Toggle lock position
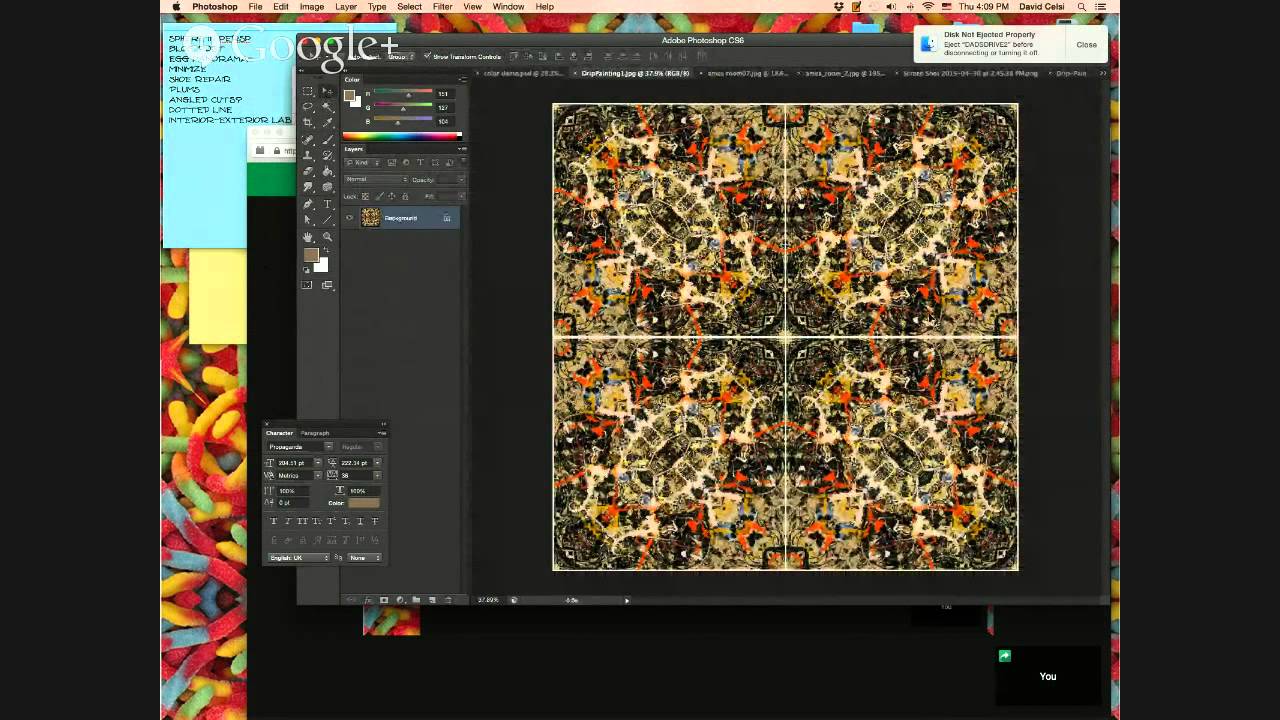The width and height of the screenshot is (1280, 720). [392, 196]
